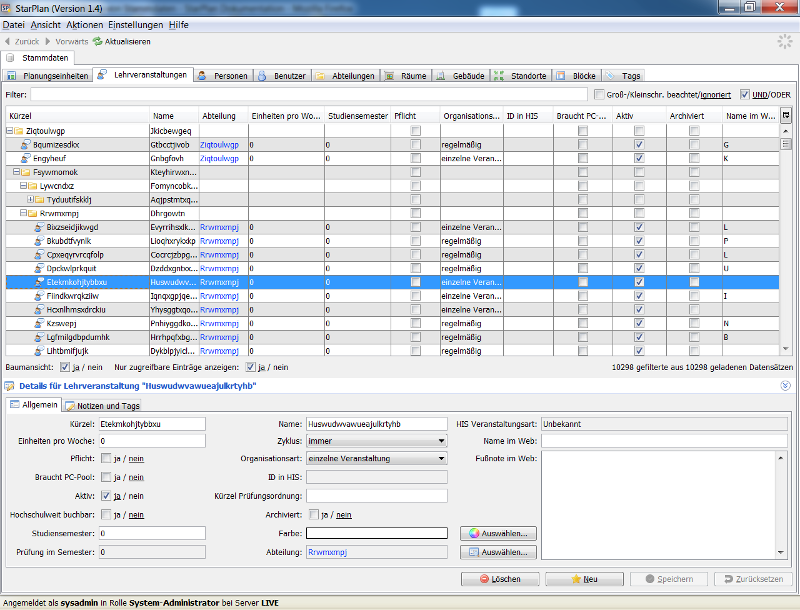Click the Allgemein tab icon
Viewport: 800px width, 610px height.
(15, 404)
